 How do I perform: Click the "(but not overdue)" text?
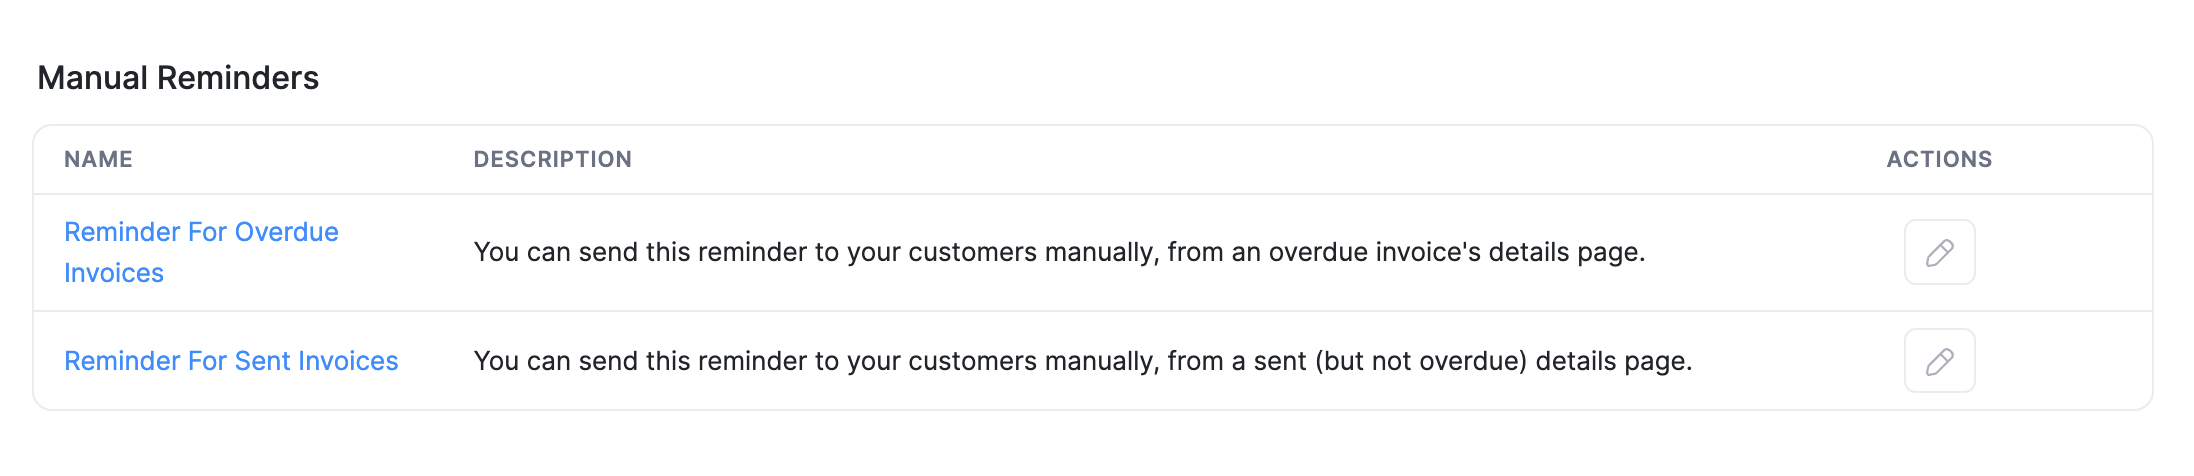click(x=1420, y=361)
